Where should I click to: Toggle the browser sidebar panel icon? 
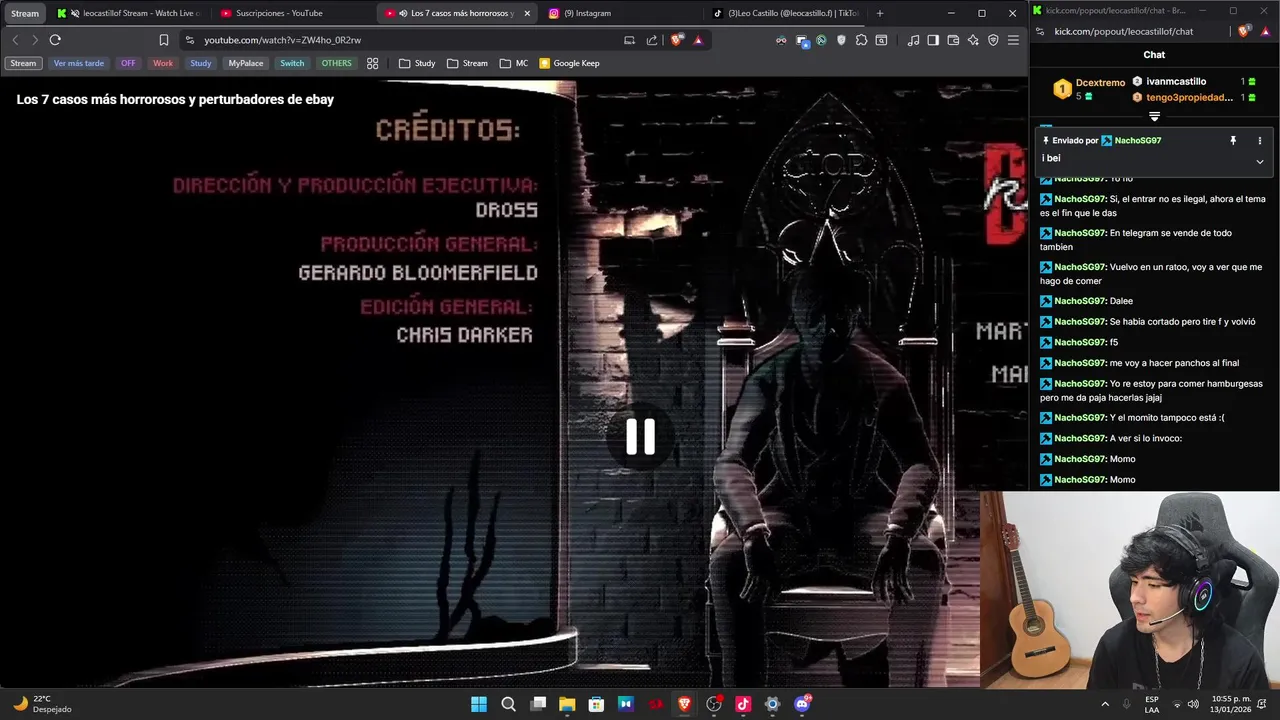pos(933,40)
